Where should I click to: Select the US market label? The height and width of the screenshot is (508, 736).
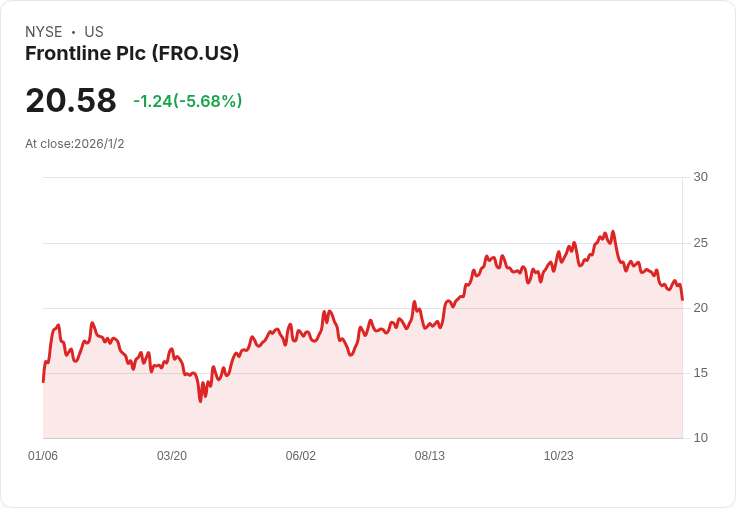(94, 32)
